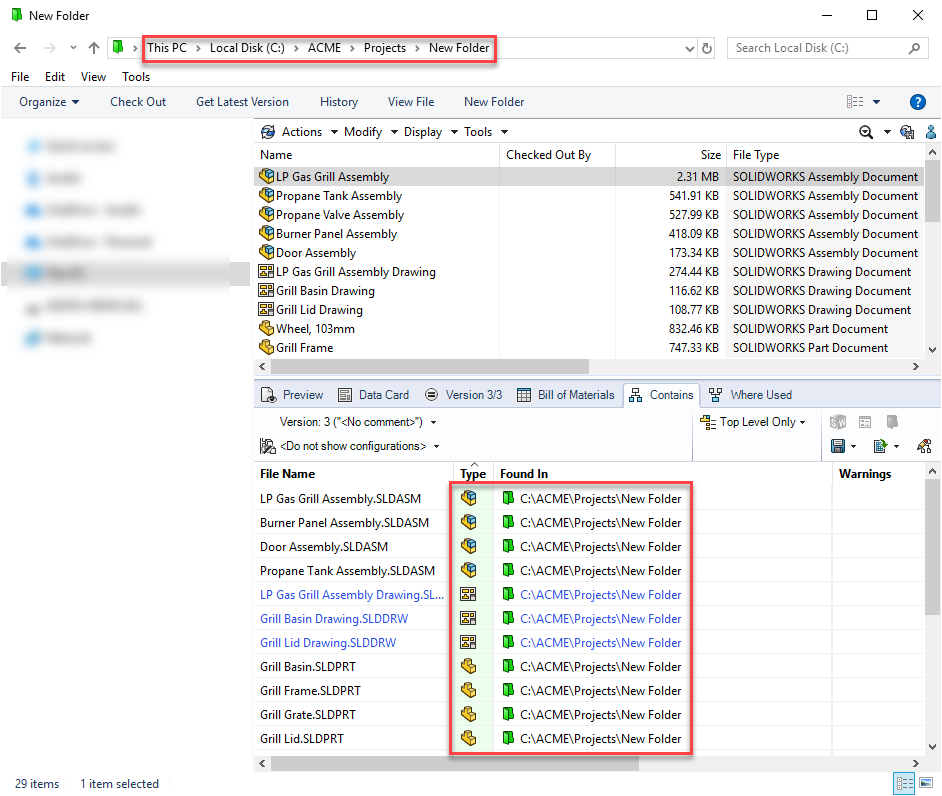The width and height of the screenshot is (942, 796).
Task: Open the export icon dropdown arrow
Action: (896, 447)
